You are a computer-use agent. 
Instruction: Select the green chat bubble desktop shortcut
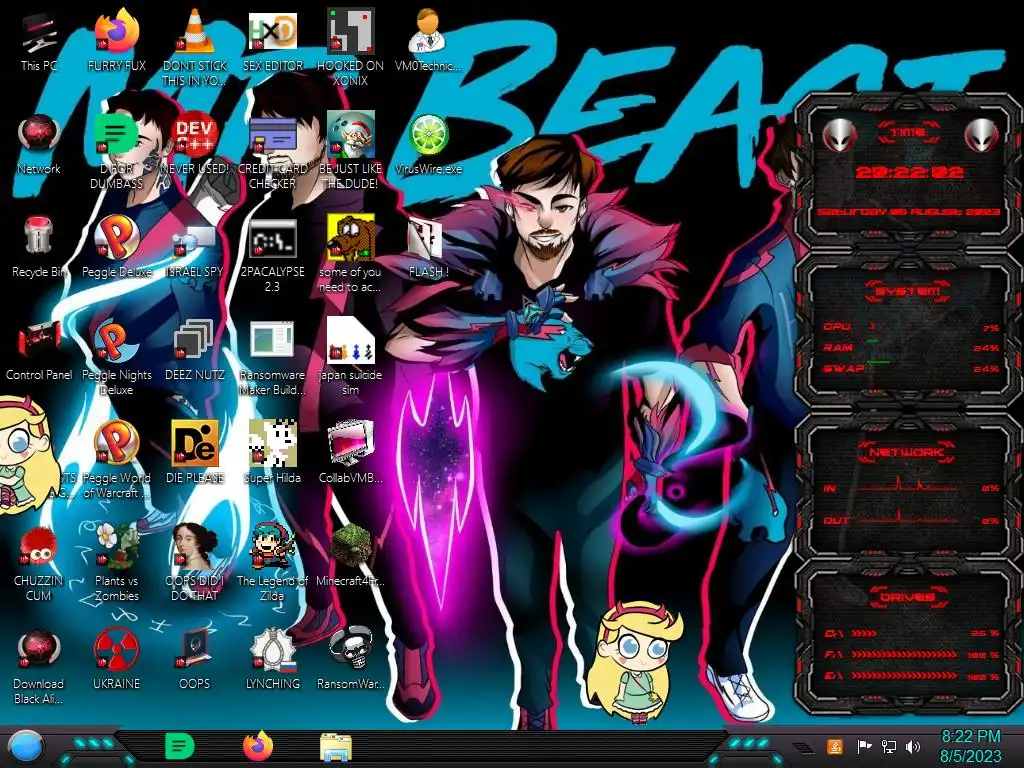click(117, 151)
